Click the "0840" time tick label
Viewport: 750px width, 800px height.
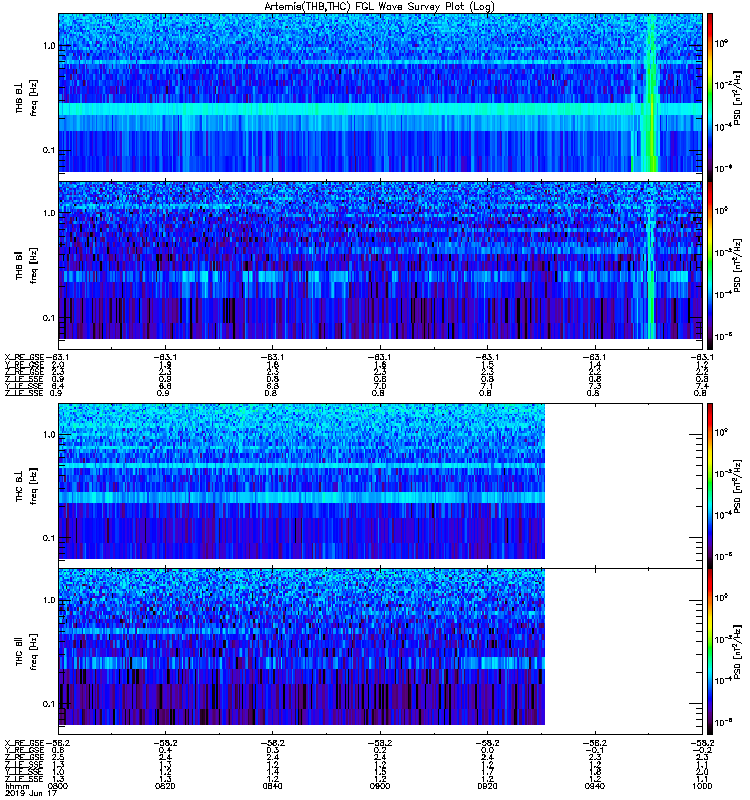(272, 786)
